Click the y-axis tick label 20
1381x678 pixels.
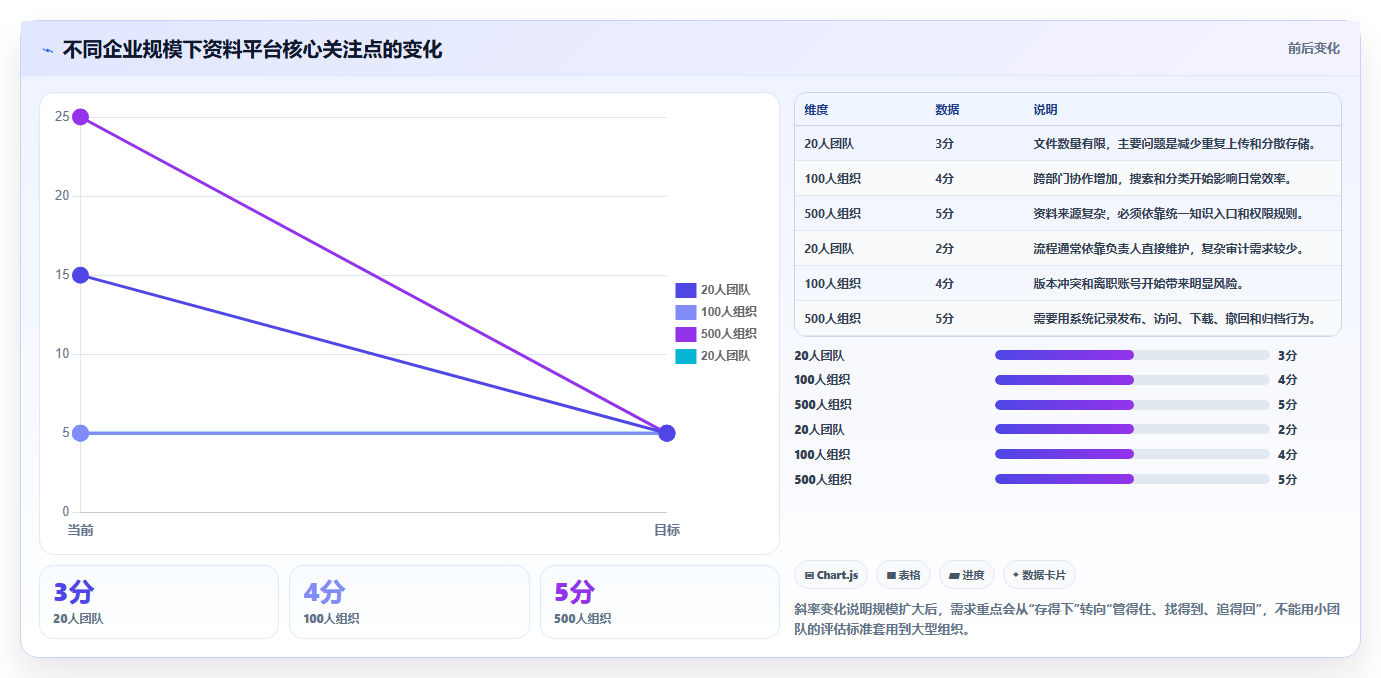coord(62,196)
